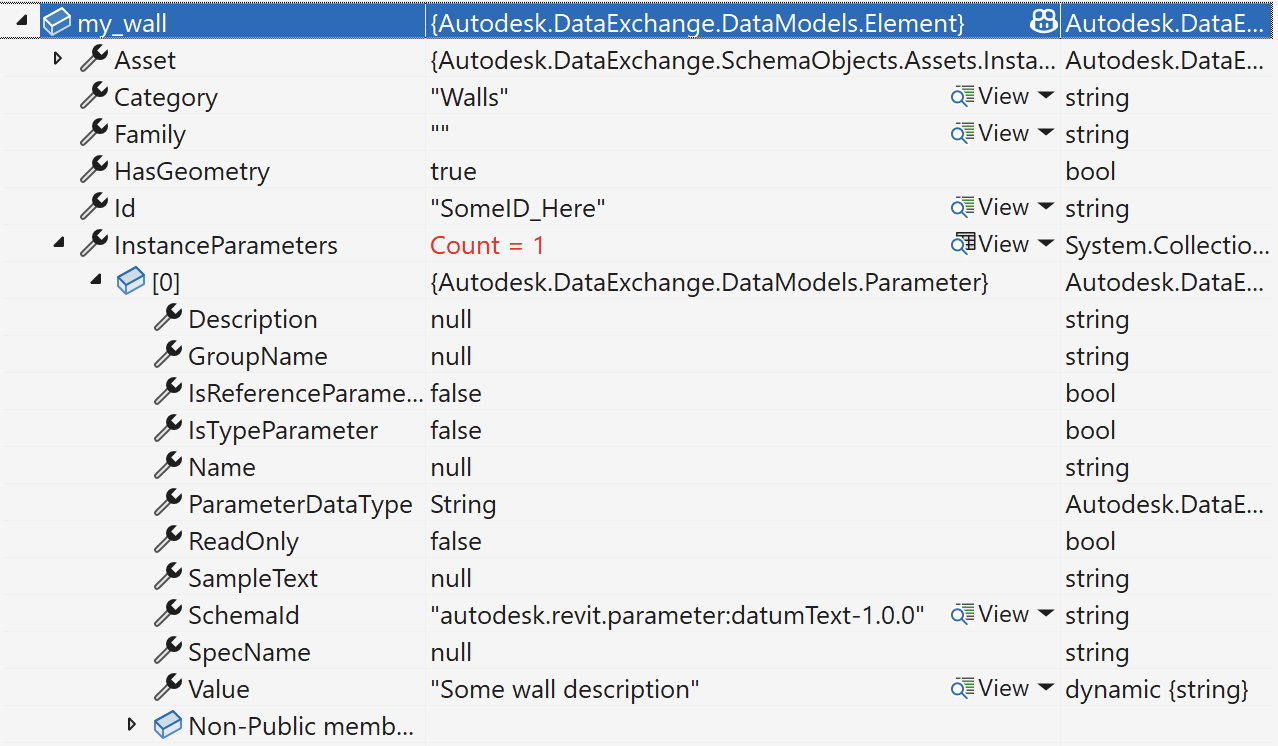Click the HasGeometry true value
The height and width of the screenshot is (746, 1278).
453,171
